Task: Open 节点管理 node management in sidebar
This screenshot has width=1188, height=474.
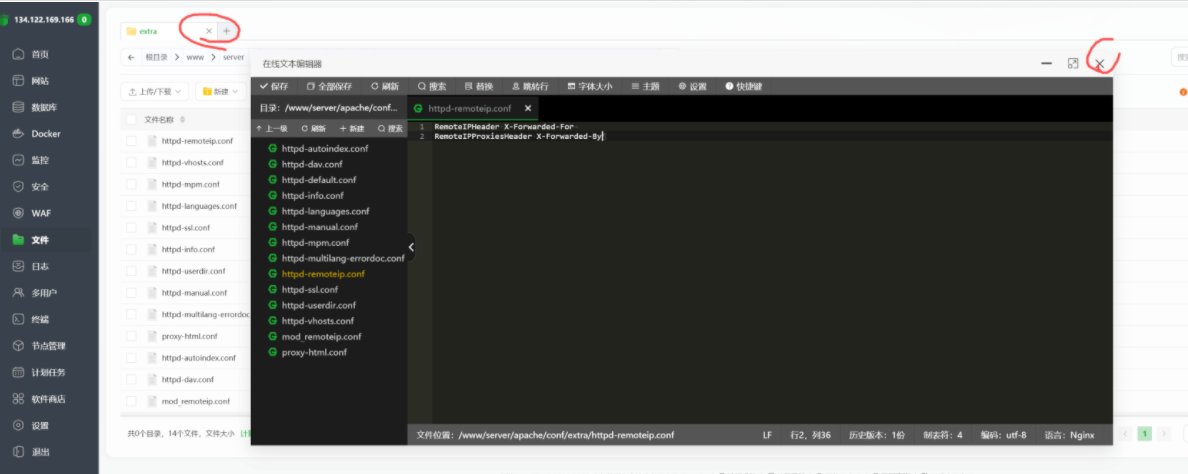Action: point(48,346)
